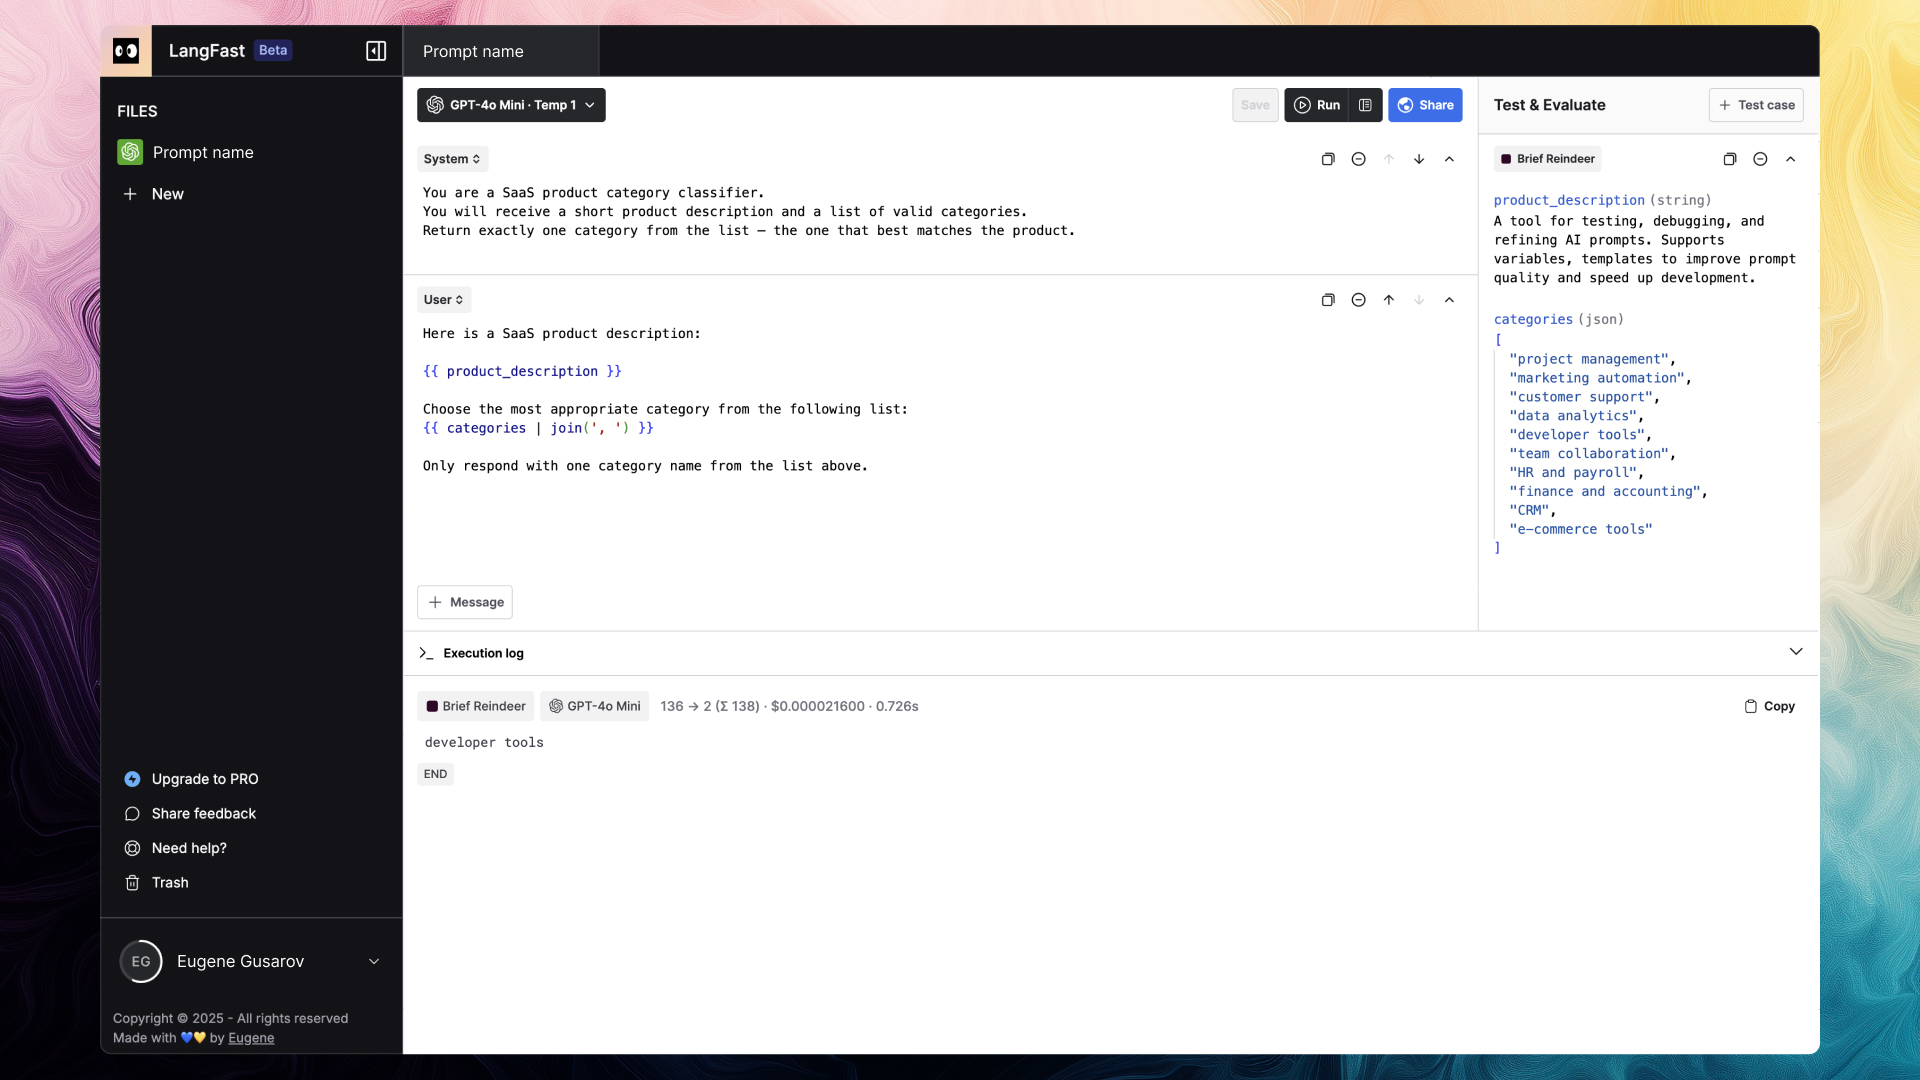Click GPT-4o Mini tag in execution log

tap(595, 706)
